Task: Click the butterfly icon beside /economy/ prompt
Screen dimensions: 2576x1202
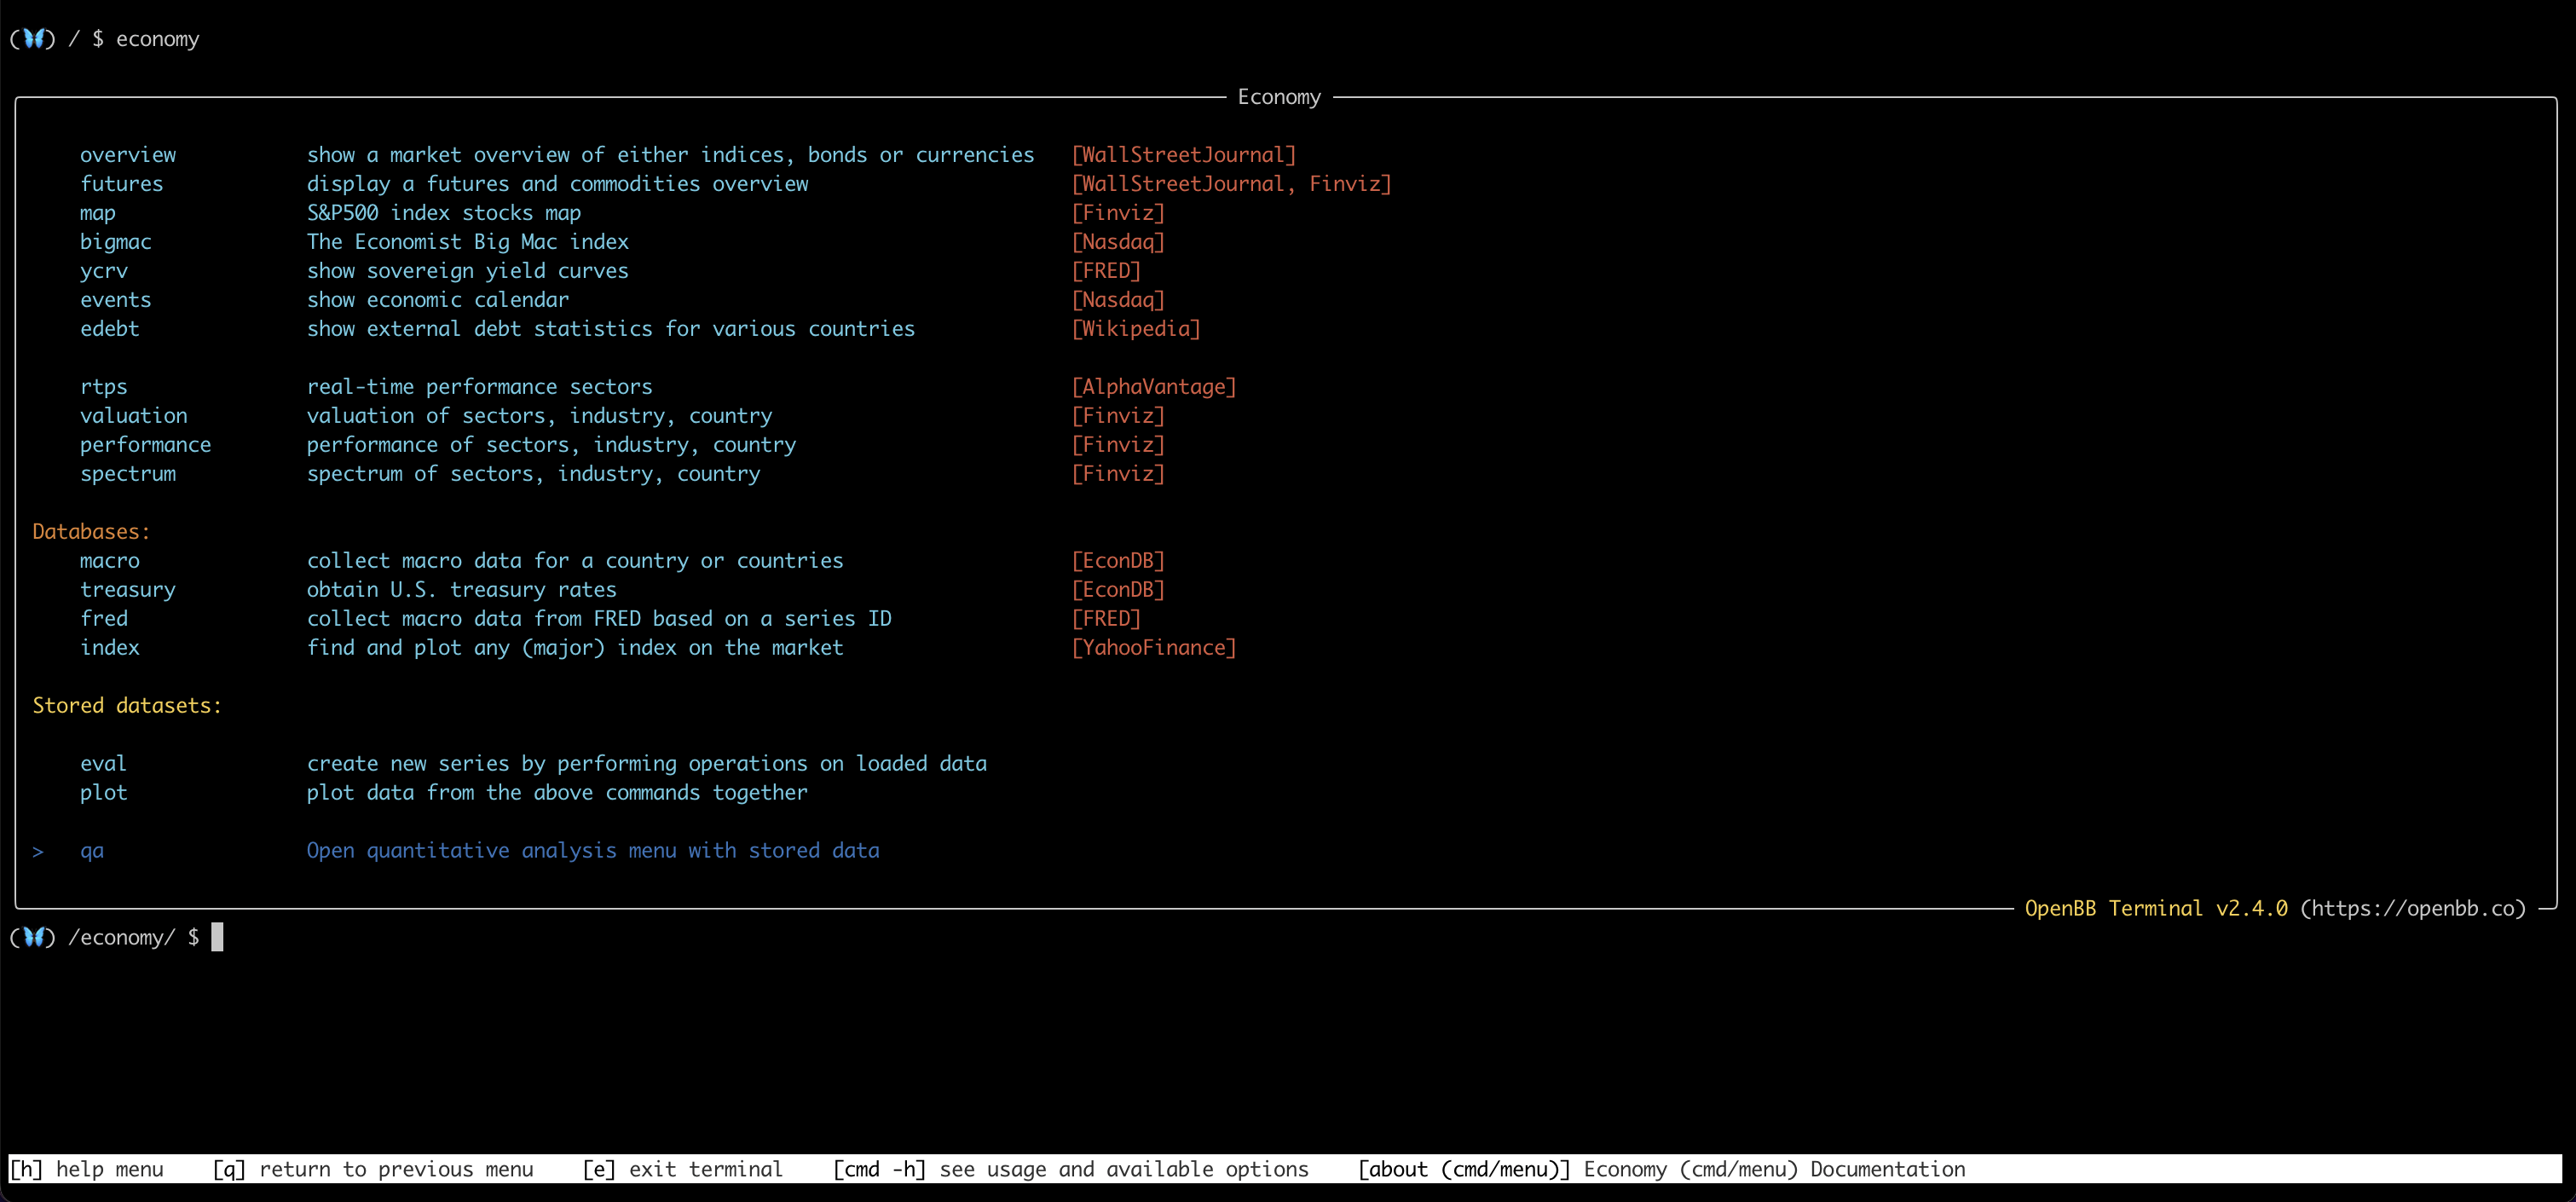Action: (x=33, y=937)
